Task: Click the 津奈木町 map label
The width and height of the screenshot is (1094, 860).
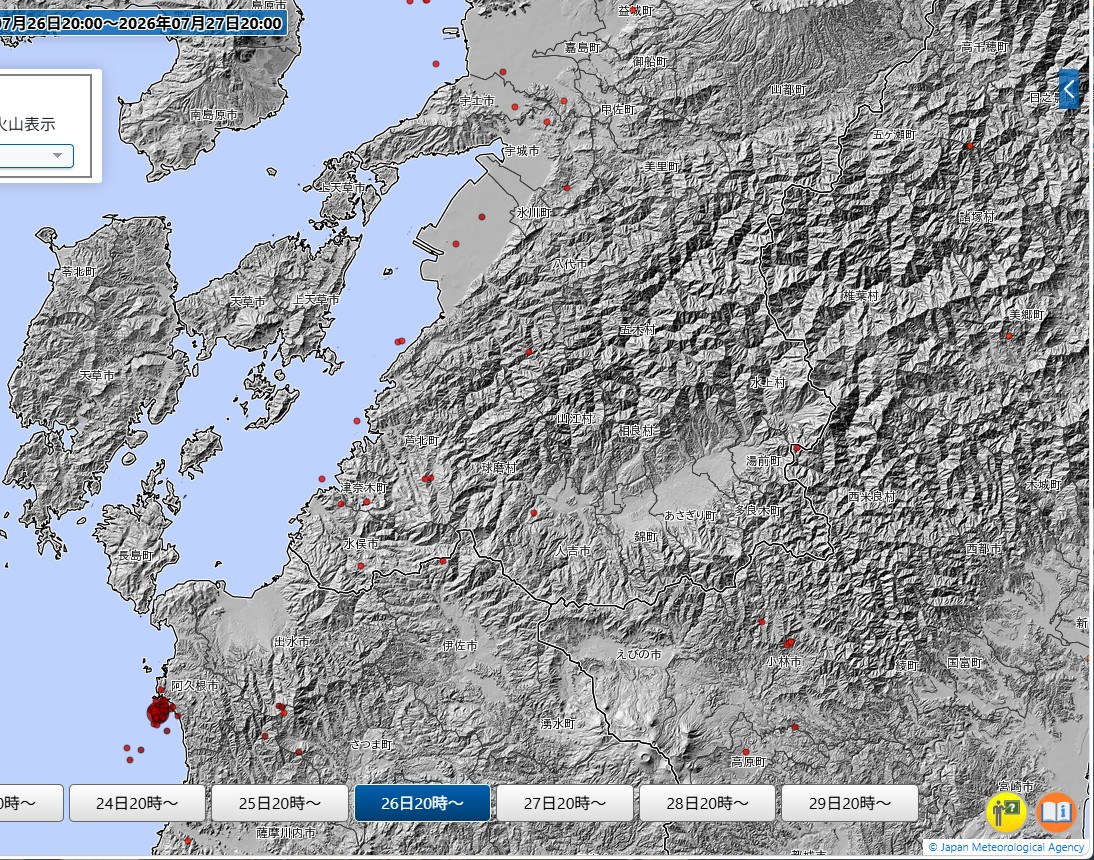Action: click(x=364, y=488)
